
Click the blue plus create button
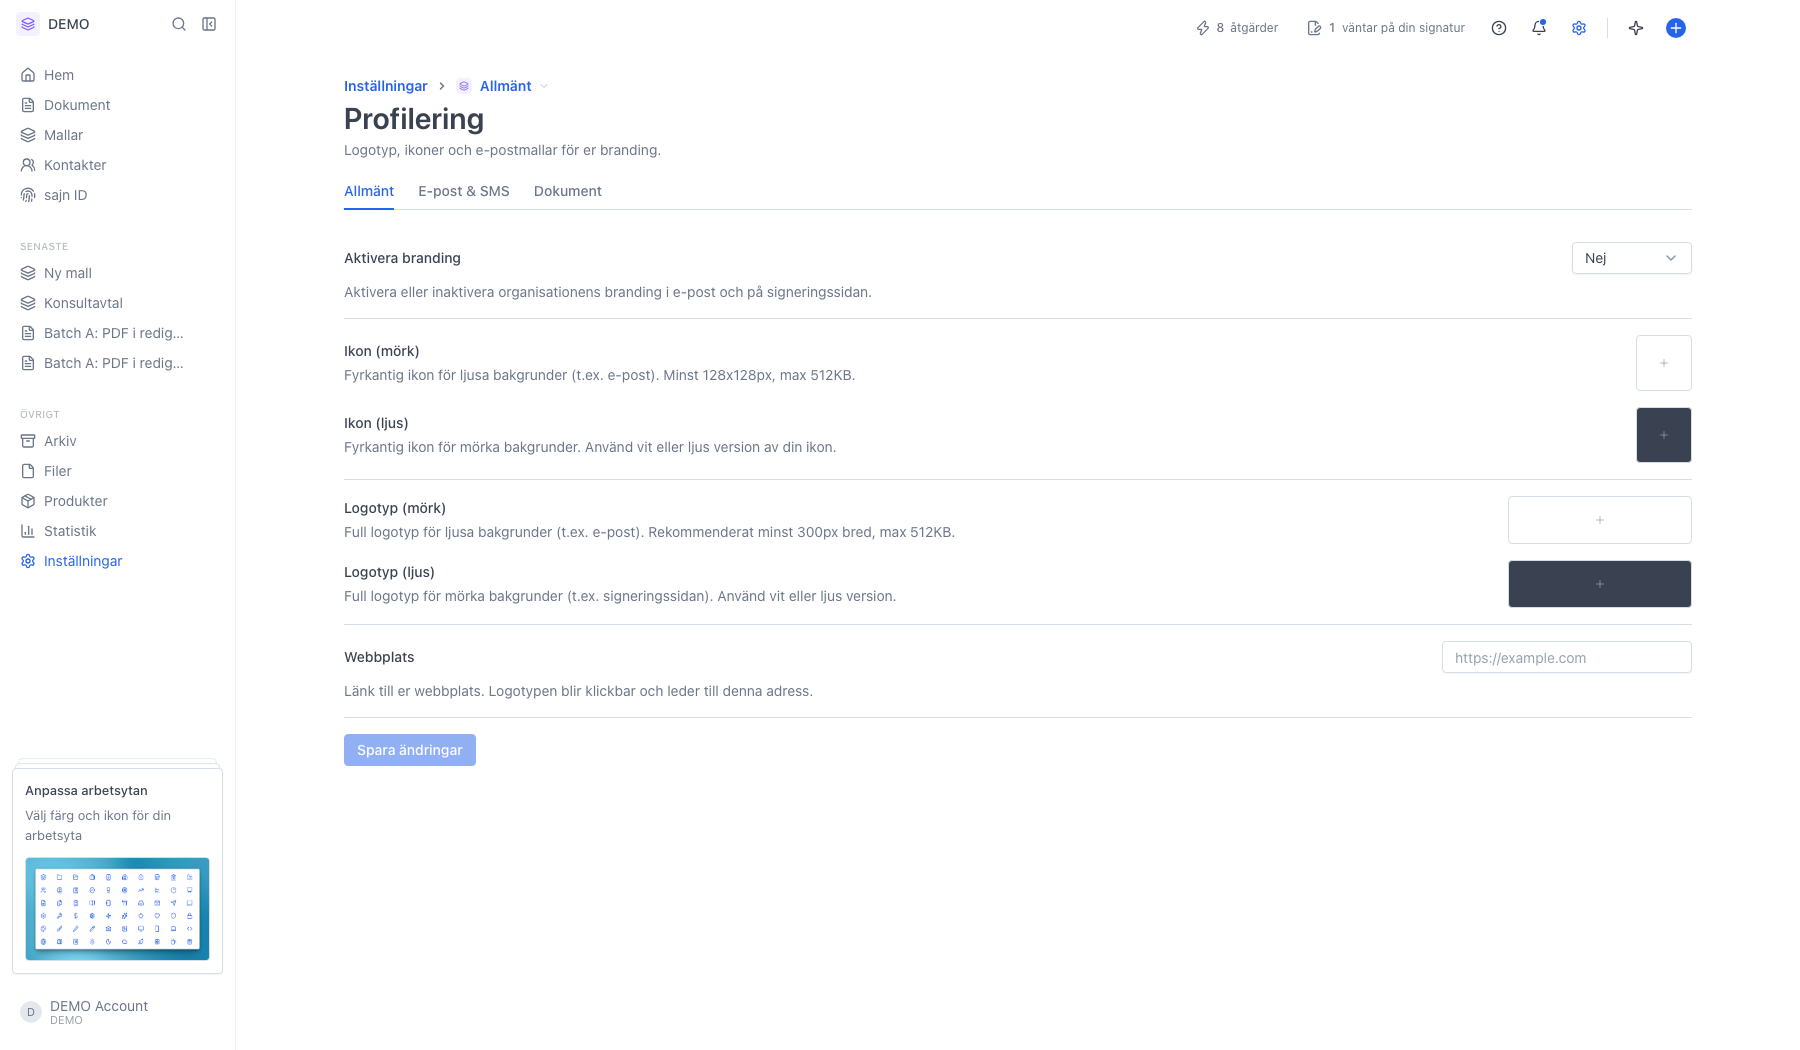[1676, 28]
